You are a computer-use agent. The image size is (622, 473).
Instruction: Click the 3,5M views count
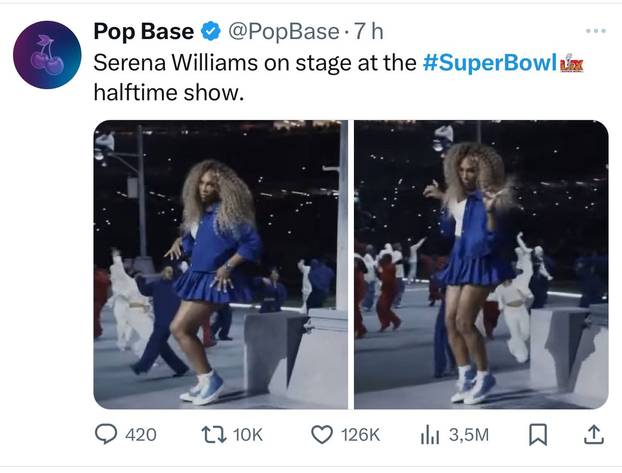469,434
